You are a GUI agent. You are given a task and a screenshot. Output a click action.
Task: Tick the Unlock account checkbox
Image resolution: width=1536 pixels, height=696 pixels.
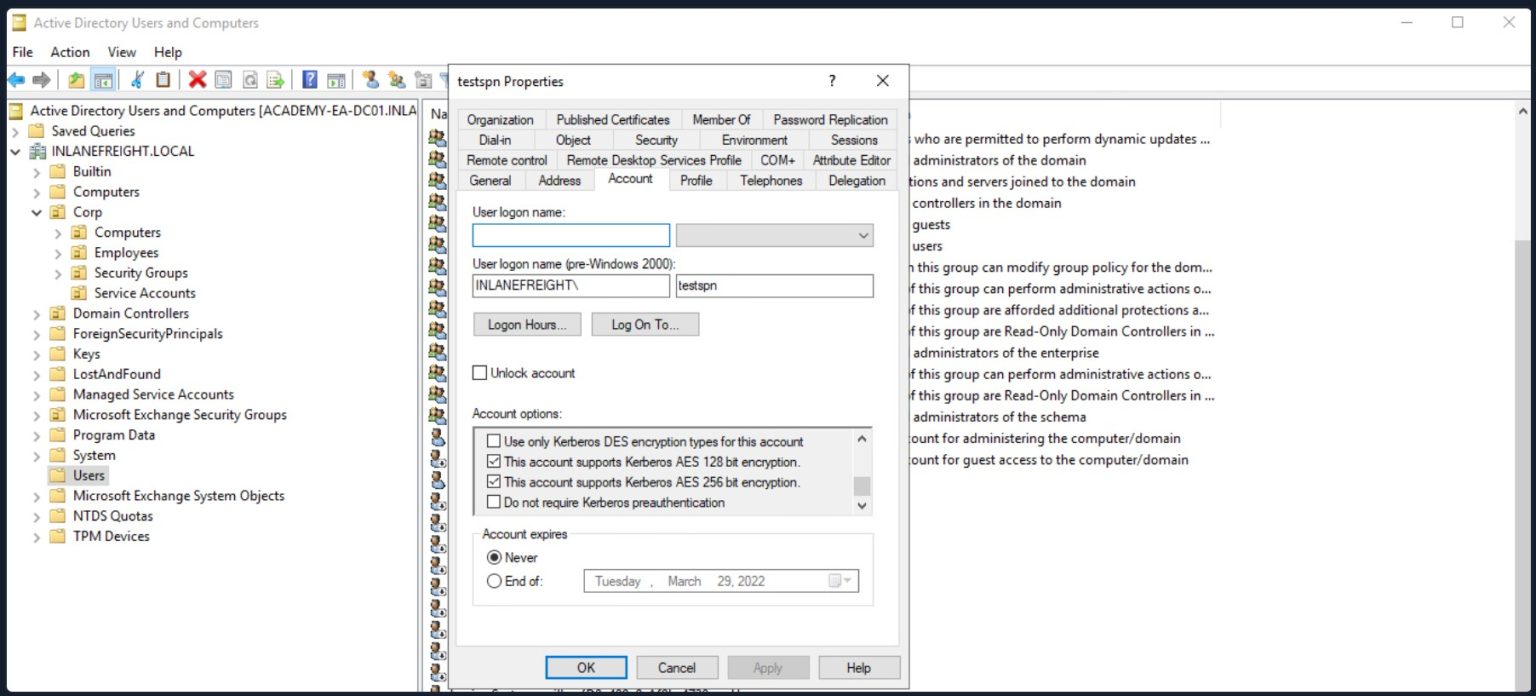click(480, 373)
